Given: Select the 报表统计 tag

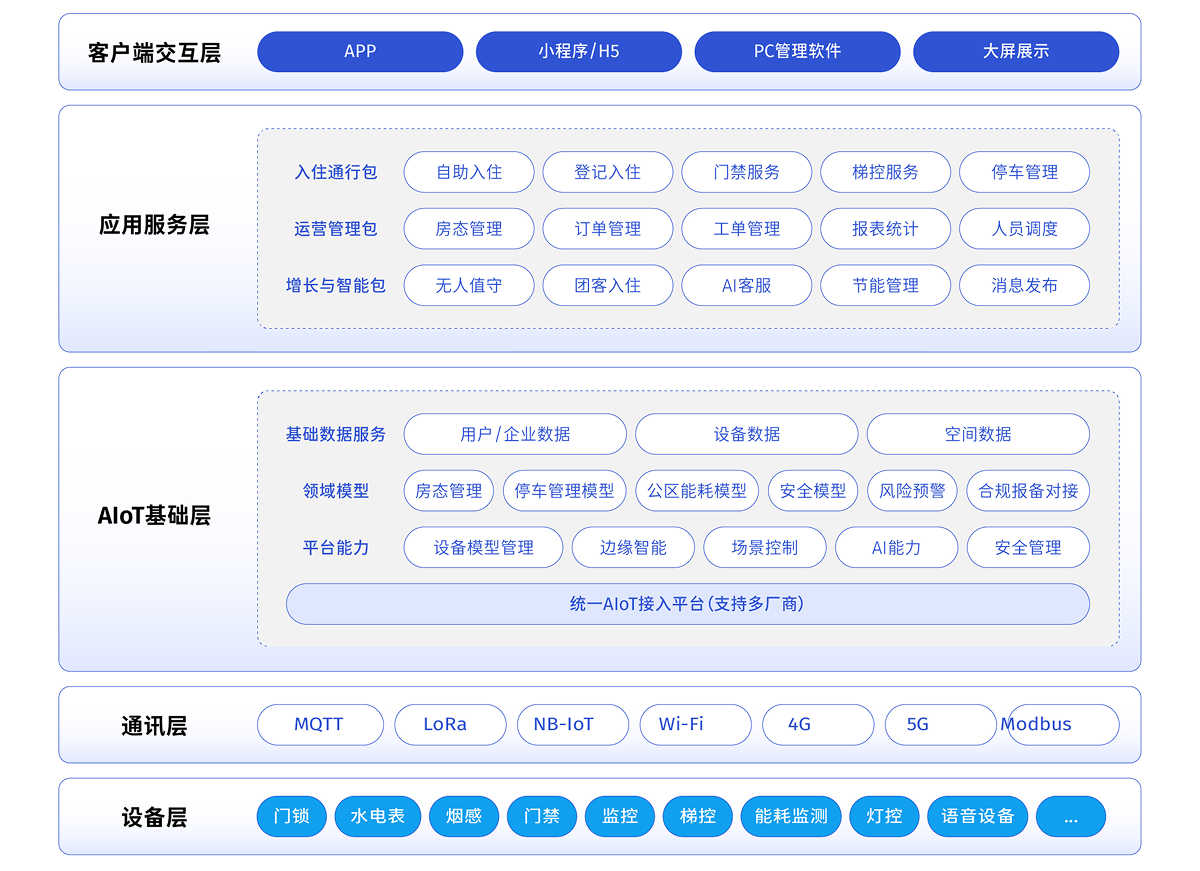Looking at the screenshot, I should [885, 229].
